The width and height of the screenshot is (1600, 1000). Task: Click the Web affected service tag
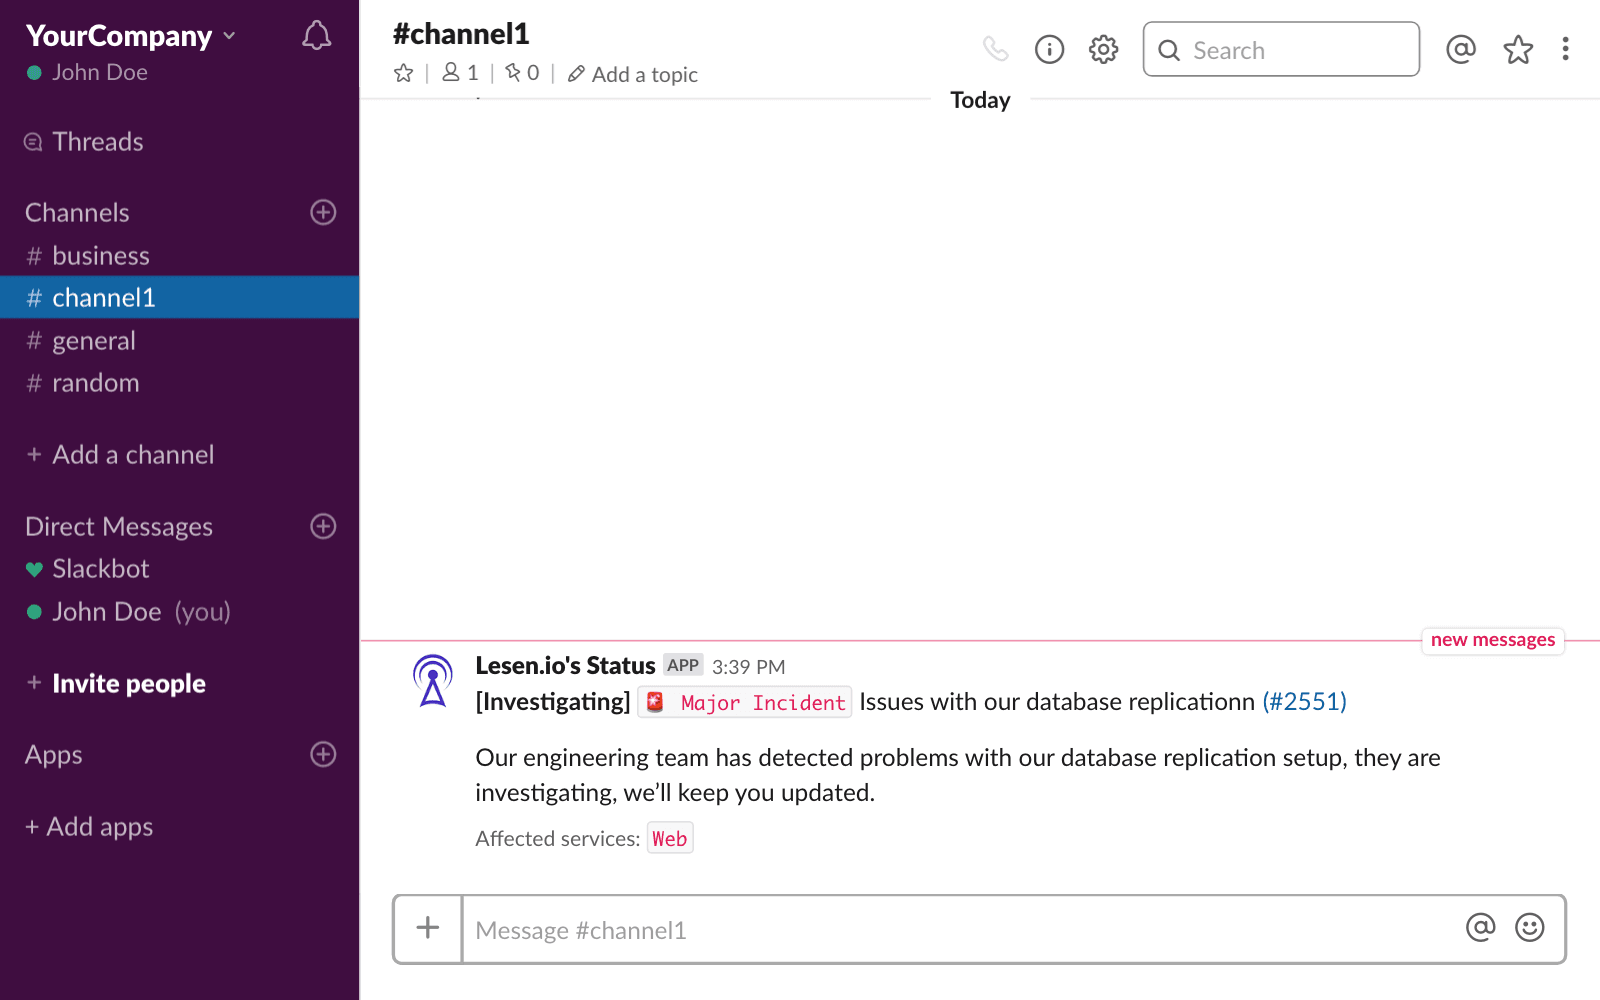(670, 839)
